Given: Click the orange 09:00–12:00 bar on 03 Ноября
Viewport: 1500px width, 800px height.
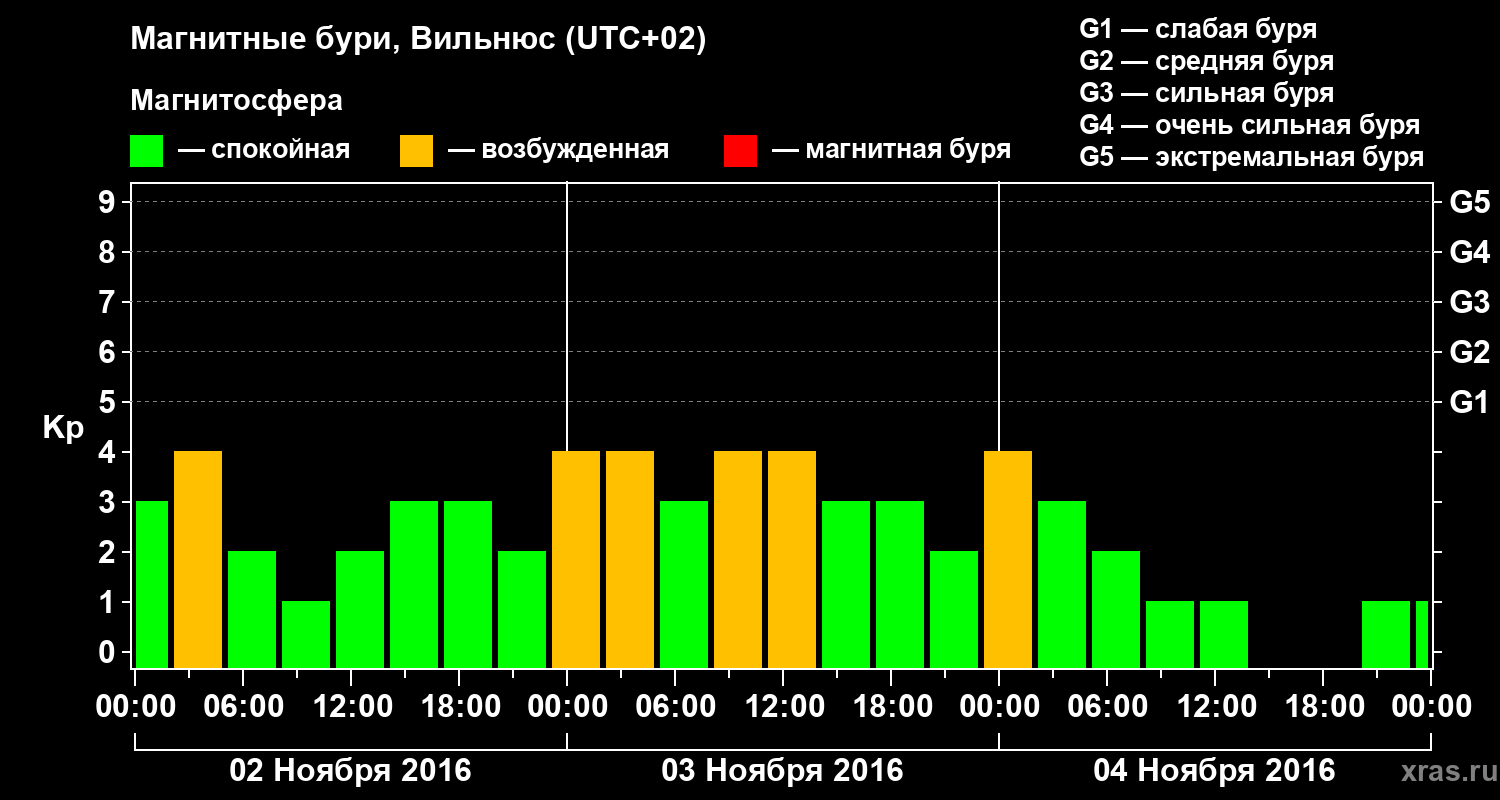Looking at the screenshot, I should click(x=738, y=560).
